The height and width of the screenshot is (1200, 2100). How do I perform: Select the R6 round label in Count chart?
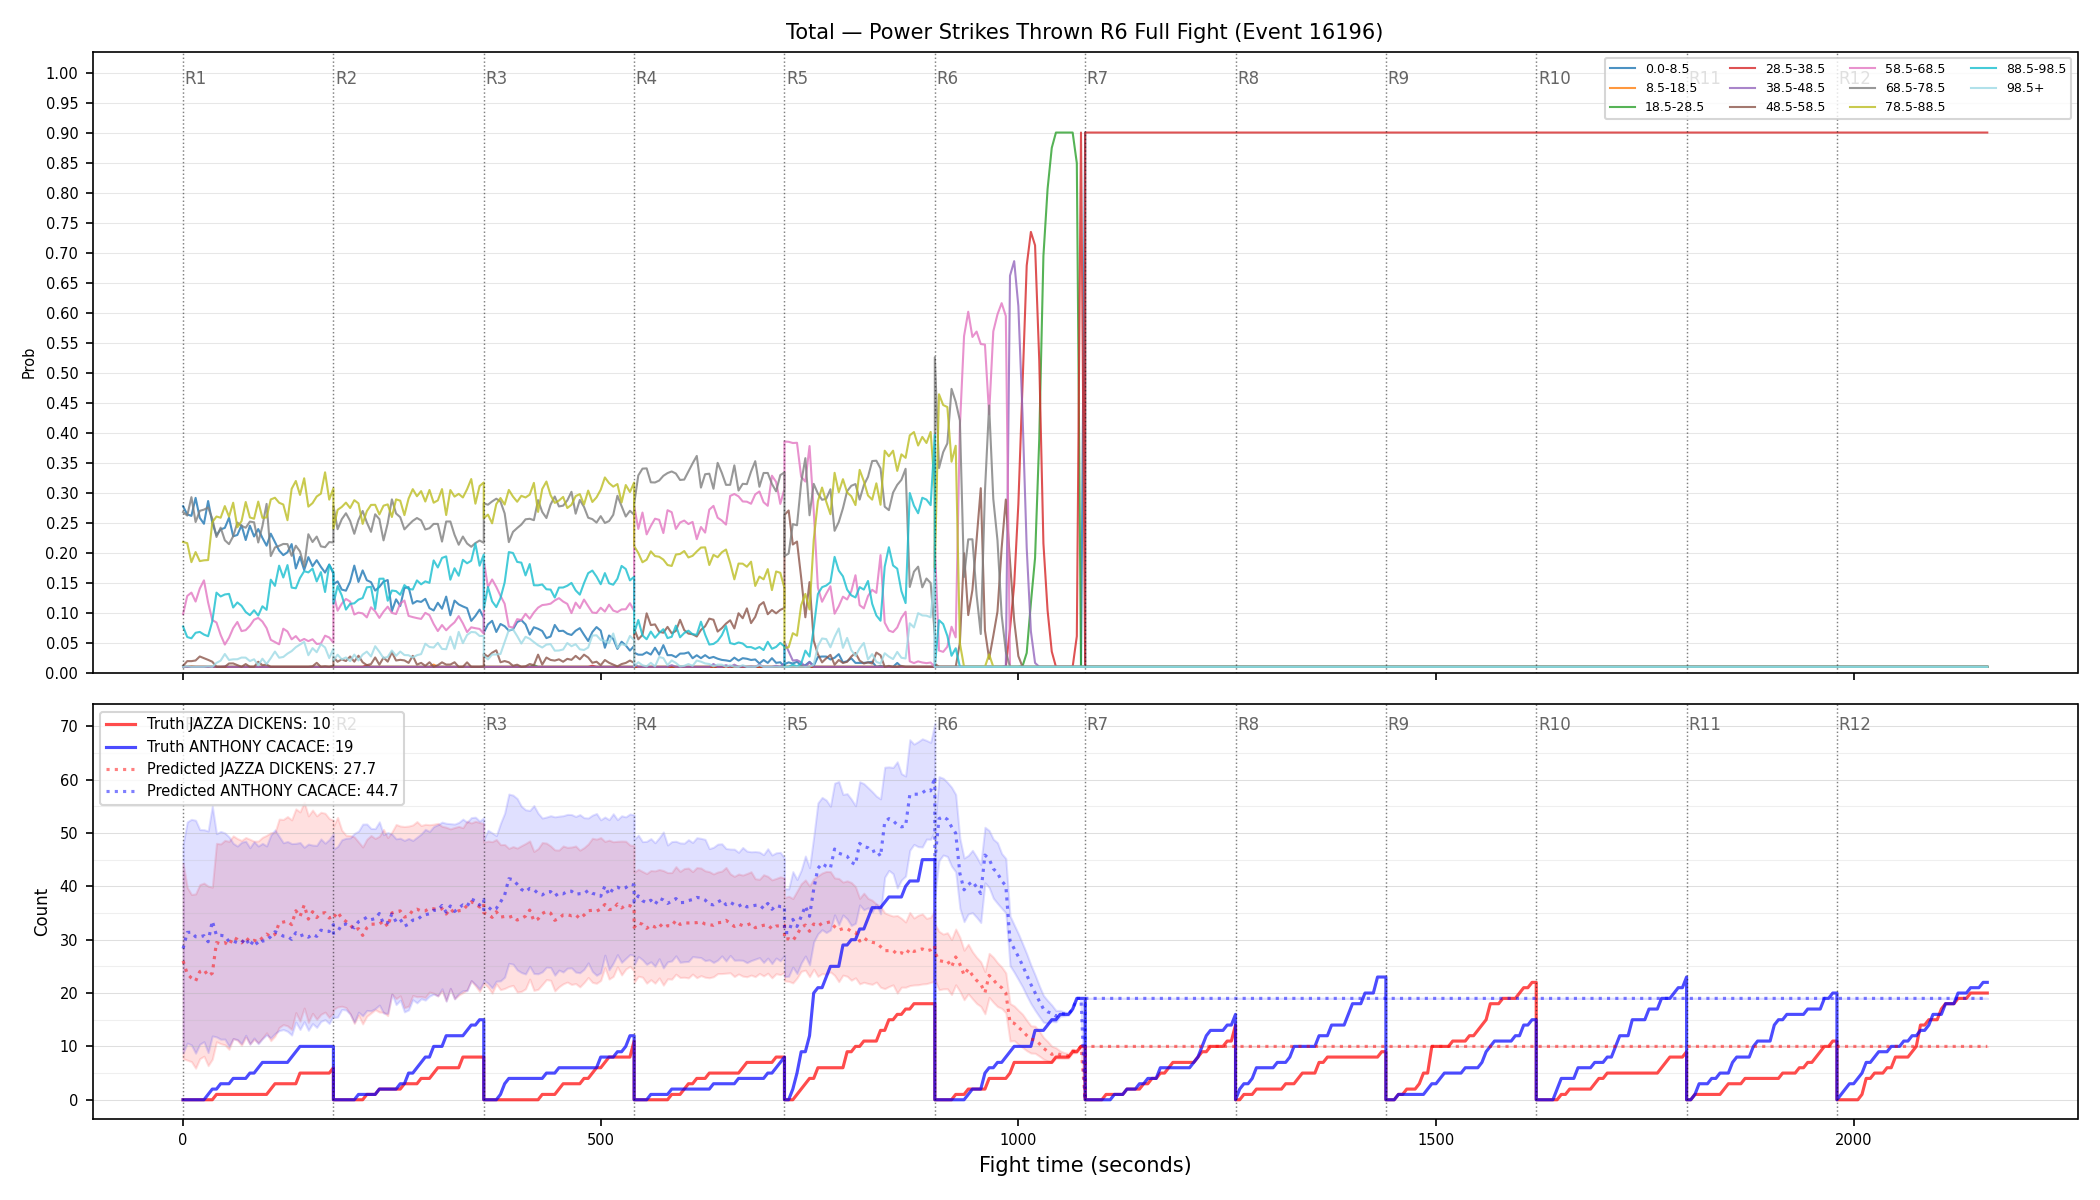[947, 724]
